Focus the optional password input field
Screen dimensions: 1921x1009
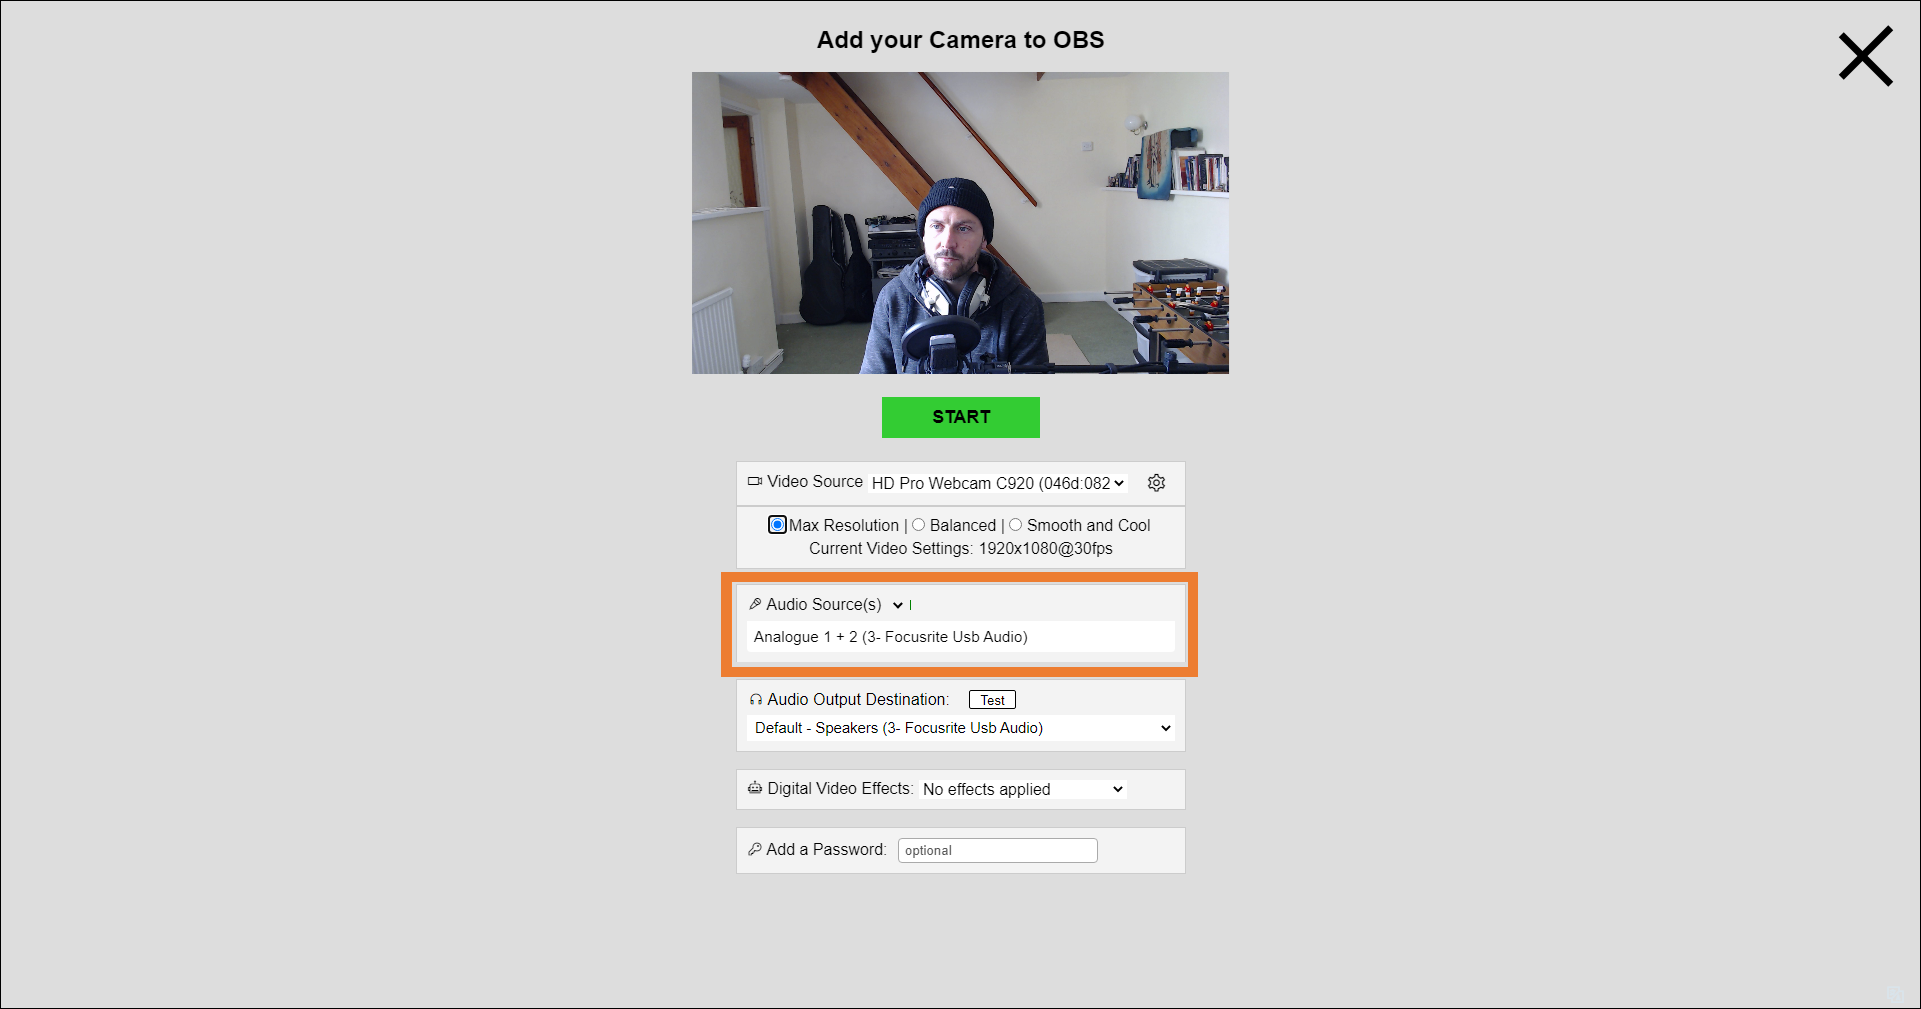(997, 850)
